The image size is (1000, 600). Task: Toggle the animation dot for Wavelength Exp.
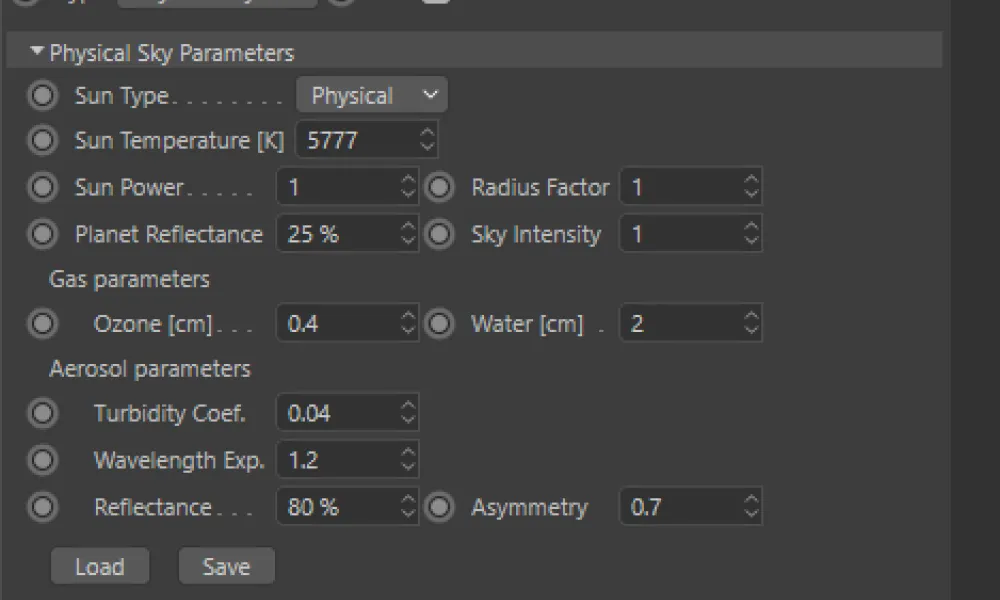click(x=42, y=460)
